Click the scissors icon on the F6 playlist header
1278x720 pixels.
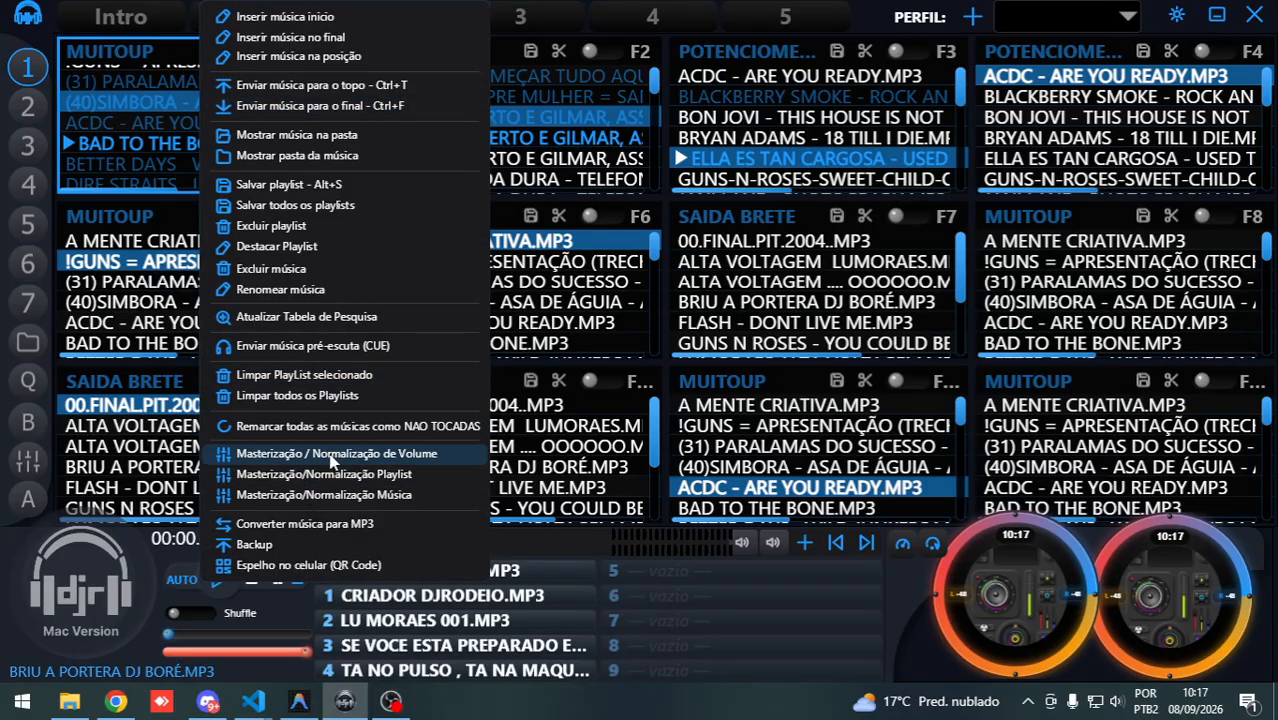tap(559, 216)
